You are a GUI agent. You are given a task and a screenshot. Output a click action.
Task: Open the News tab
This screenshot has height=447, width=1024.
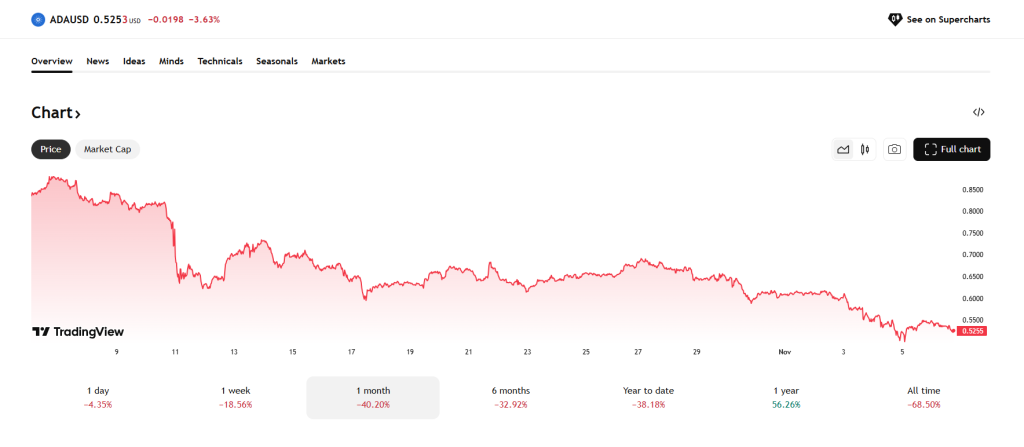(98, 61)
